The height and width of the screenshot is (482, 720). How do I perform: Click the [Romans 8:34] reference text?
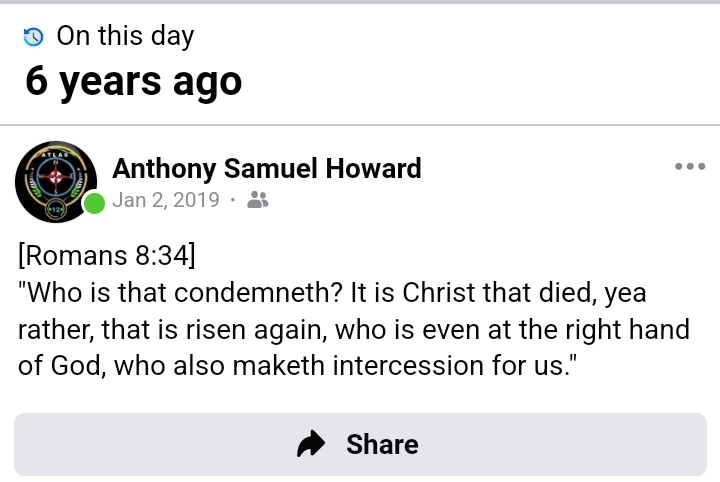tap(106, 256)
